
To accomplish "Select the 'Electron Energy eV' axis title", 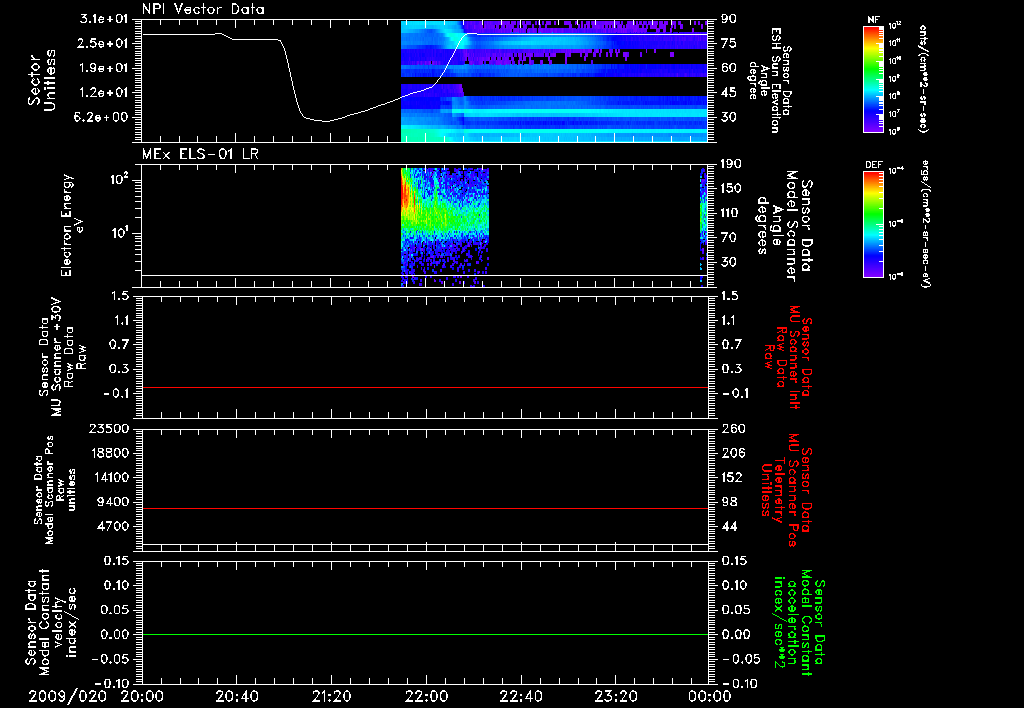I will (x=72, y=225).
